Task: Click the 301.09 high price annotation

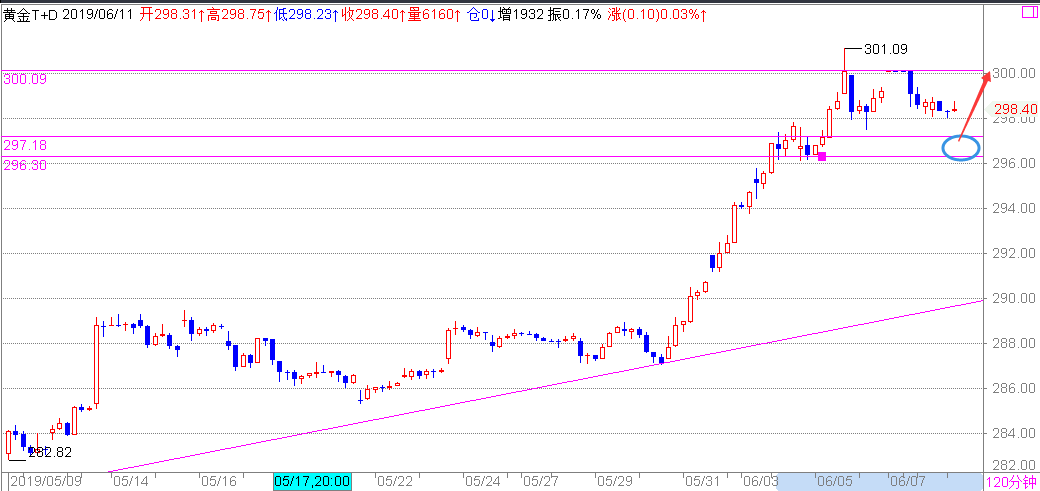Action: click(x=886, y=48)
